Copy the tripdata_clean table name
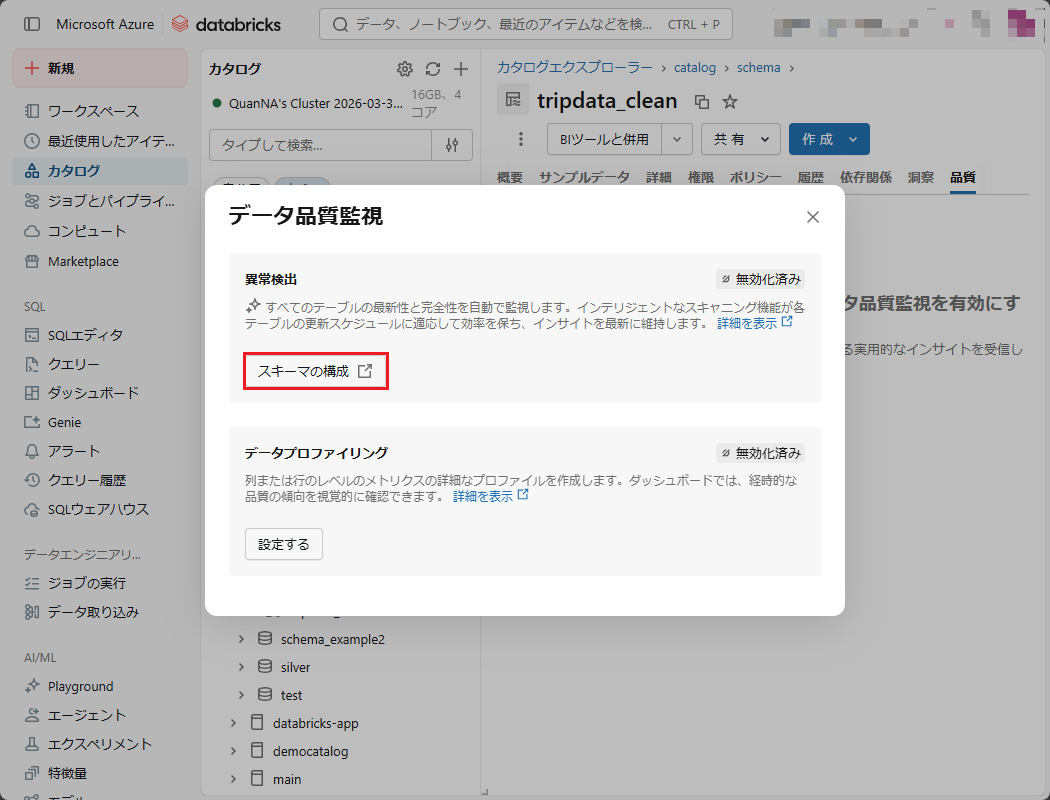The width and height of the screenshot is (1050, 800). [x=702, y=101]
